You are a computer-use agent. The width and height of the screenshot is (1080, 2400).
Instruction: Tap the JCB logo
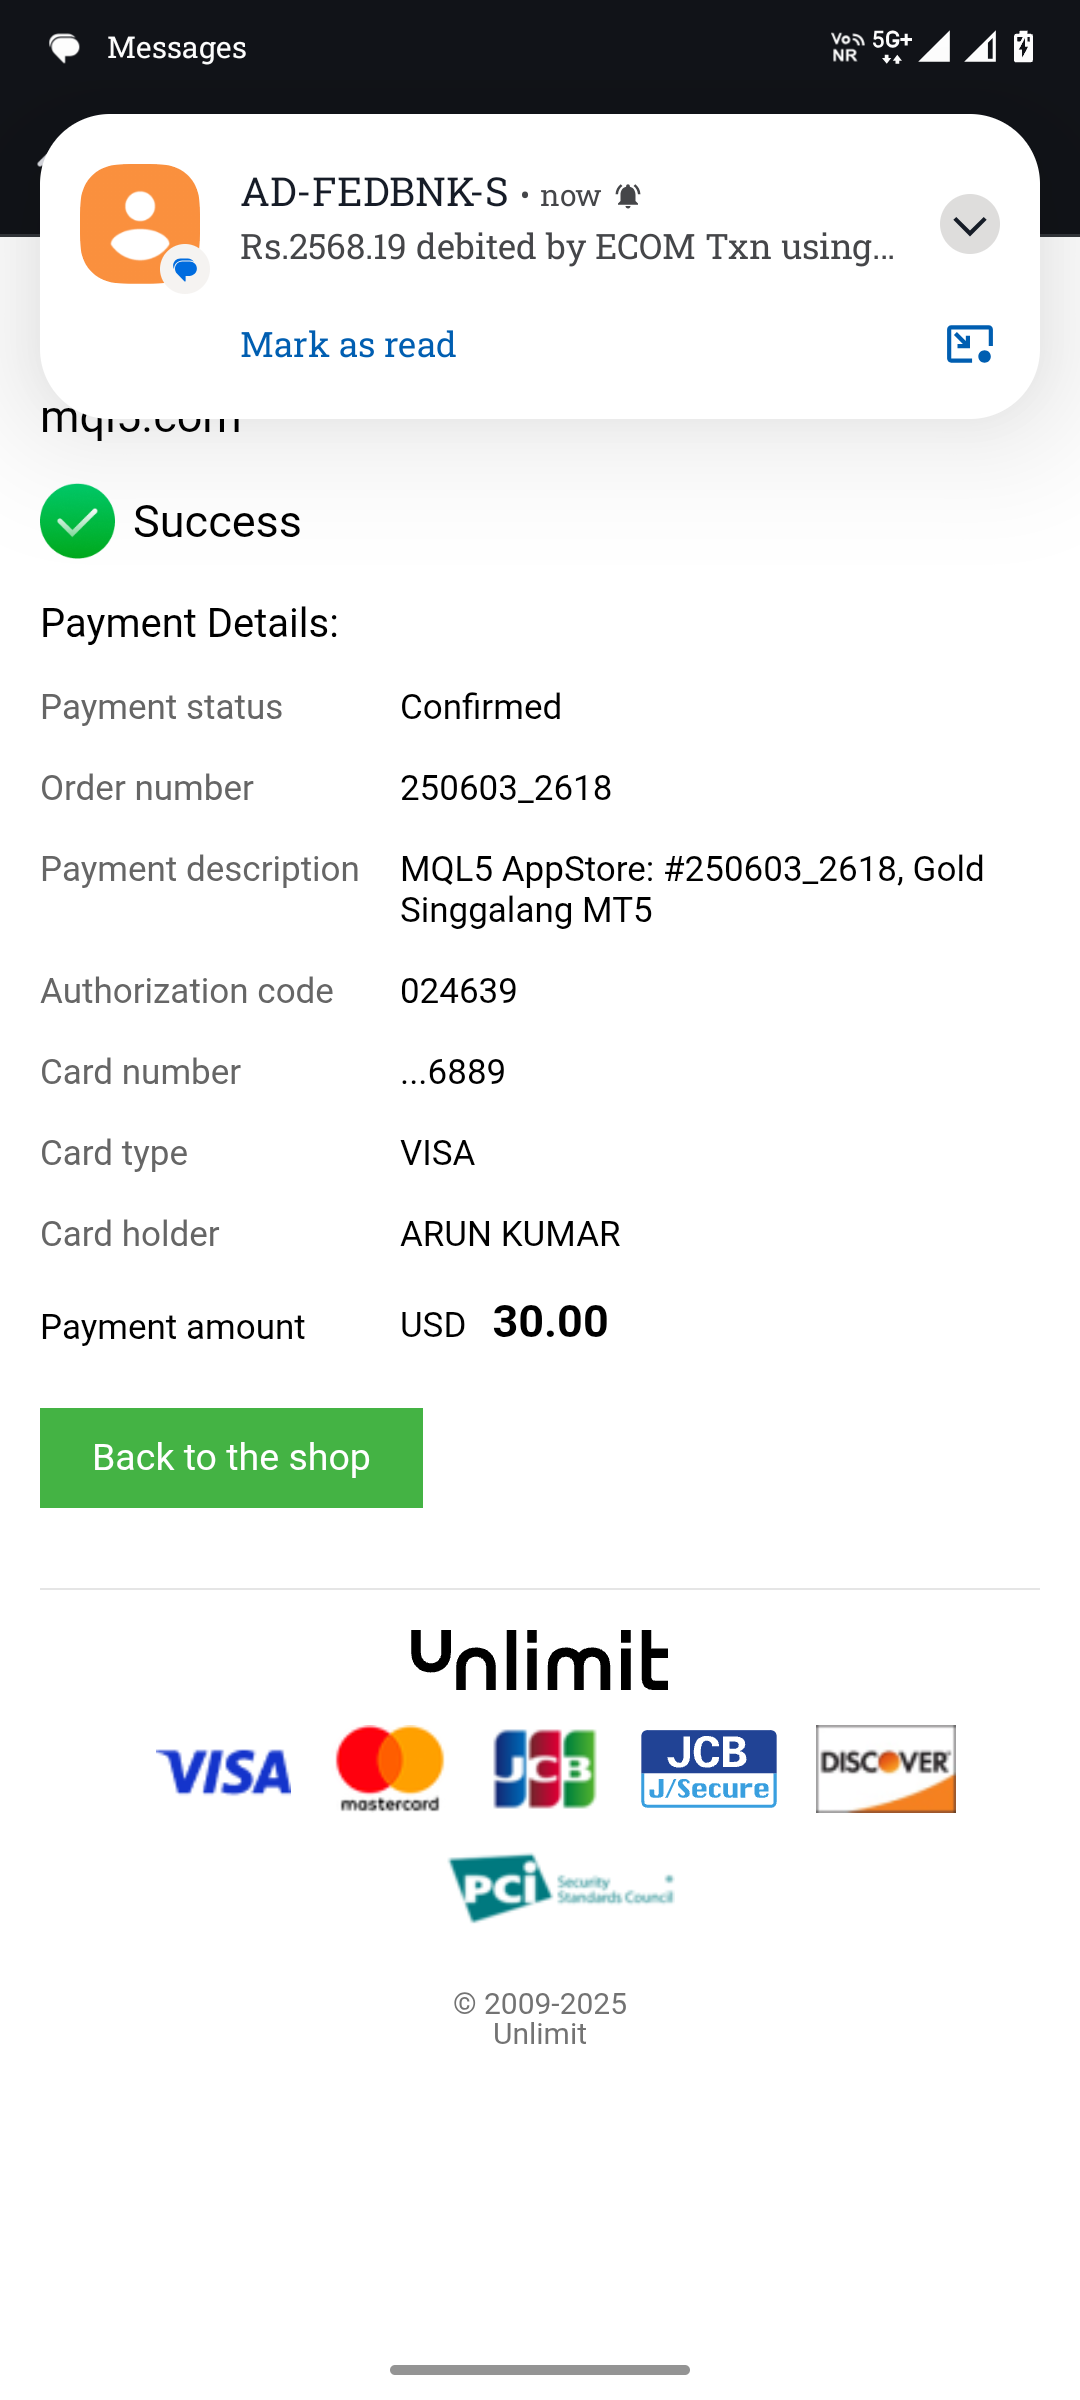(x=545, y=1769)
